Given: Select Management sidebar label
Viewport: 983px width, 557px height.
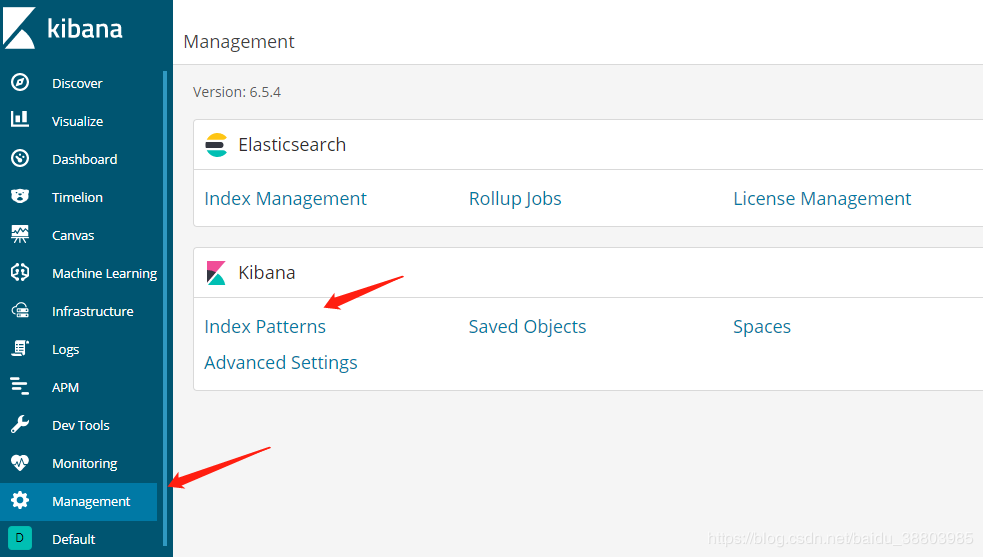Looking at the screenshot, I should (92, 501).
